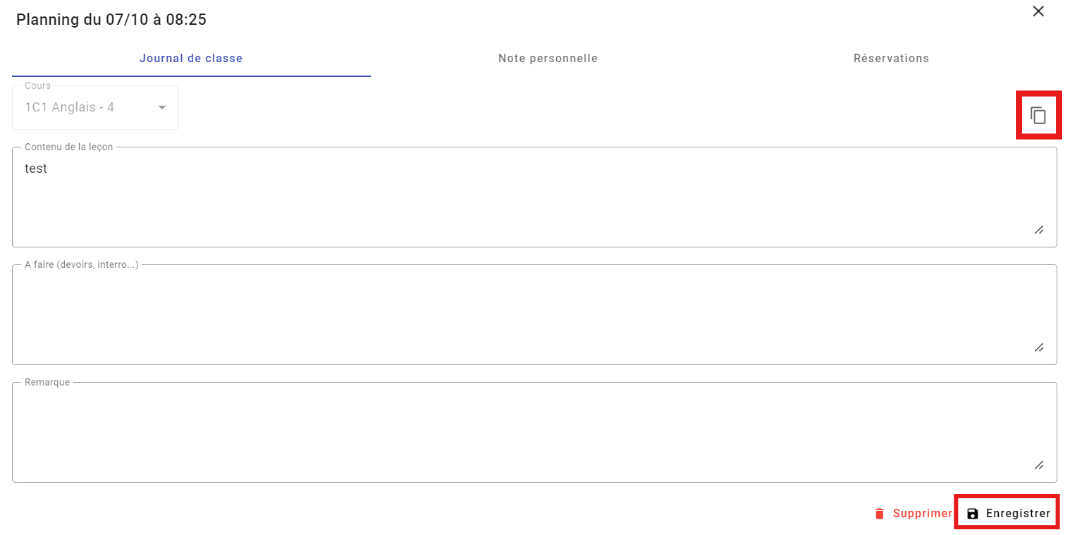Go to the Réservations tab
Viewport: 1077px width, 535px height.
891,59
